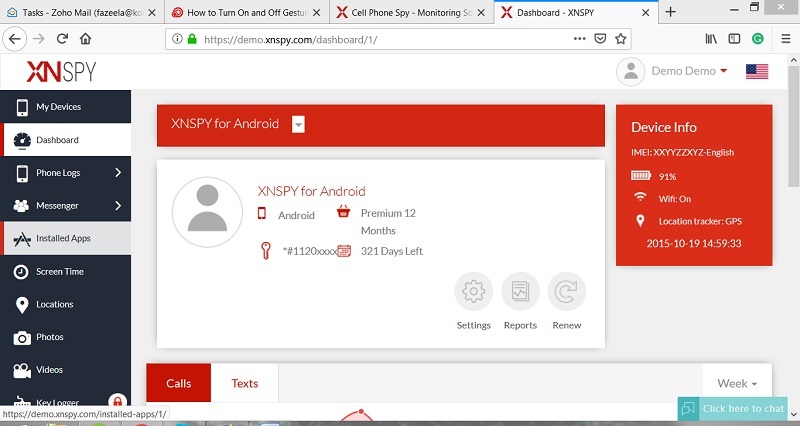Click the Locations pin icon
The image size is (800, 426).
22,305
